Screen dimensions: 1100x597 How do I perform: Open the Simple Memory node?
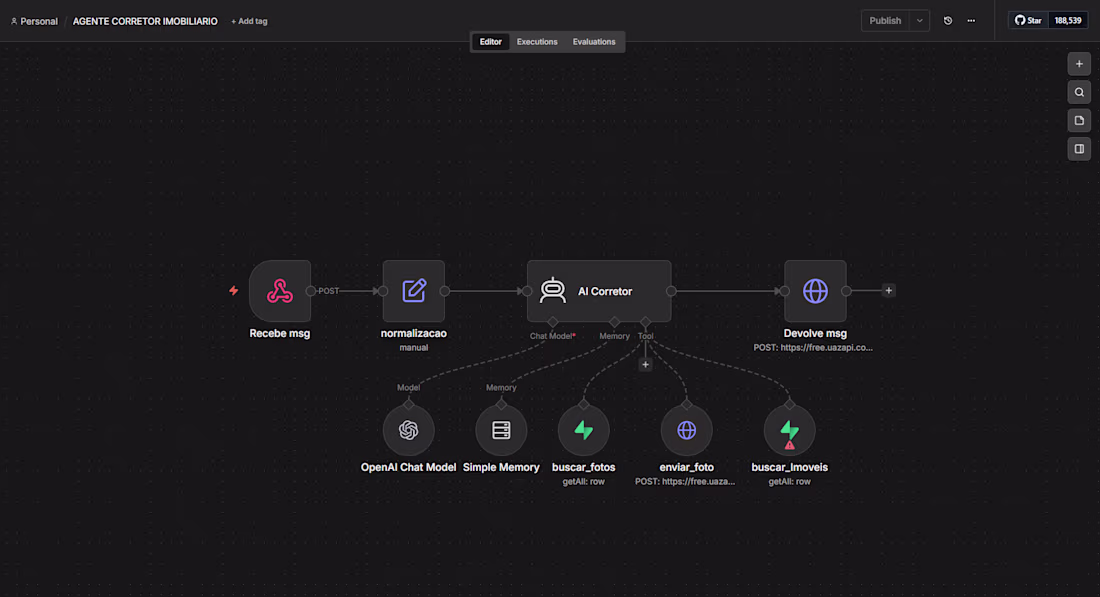(x=501, y=430)
